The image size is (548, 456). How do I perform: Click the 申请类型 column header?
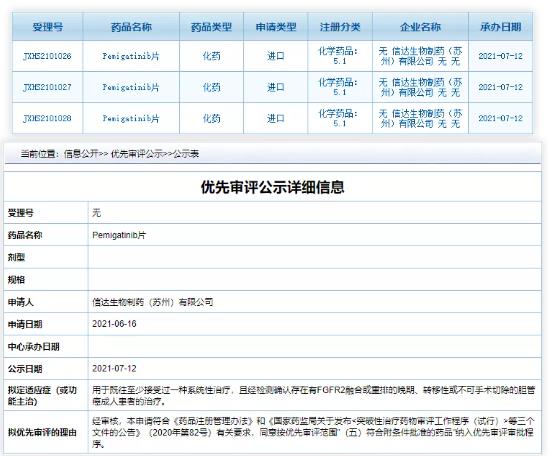(276, 27)
